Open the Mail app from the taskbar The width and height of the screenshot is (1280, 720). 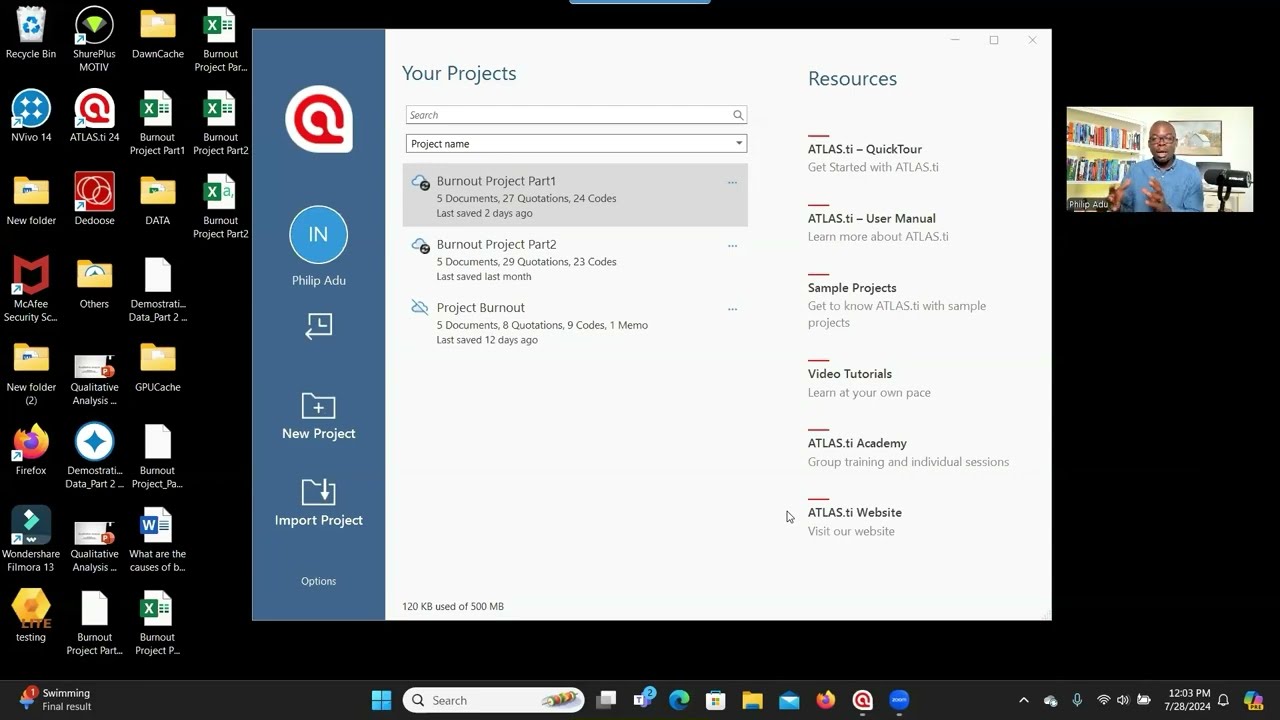[789, 700]
